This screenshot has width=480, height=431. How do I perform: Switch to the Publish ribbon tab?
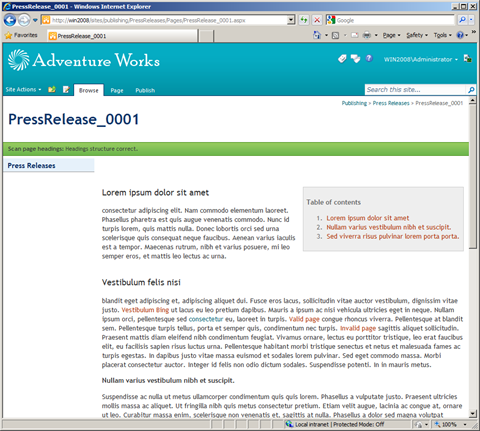tap(145, 90)
